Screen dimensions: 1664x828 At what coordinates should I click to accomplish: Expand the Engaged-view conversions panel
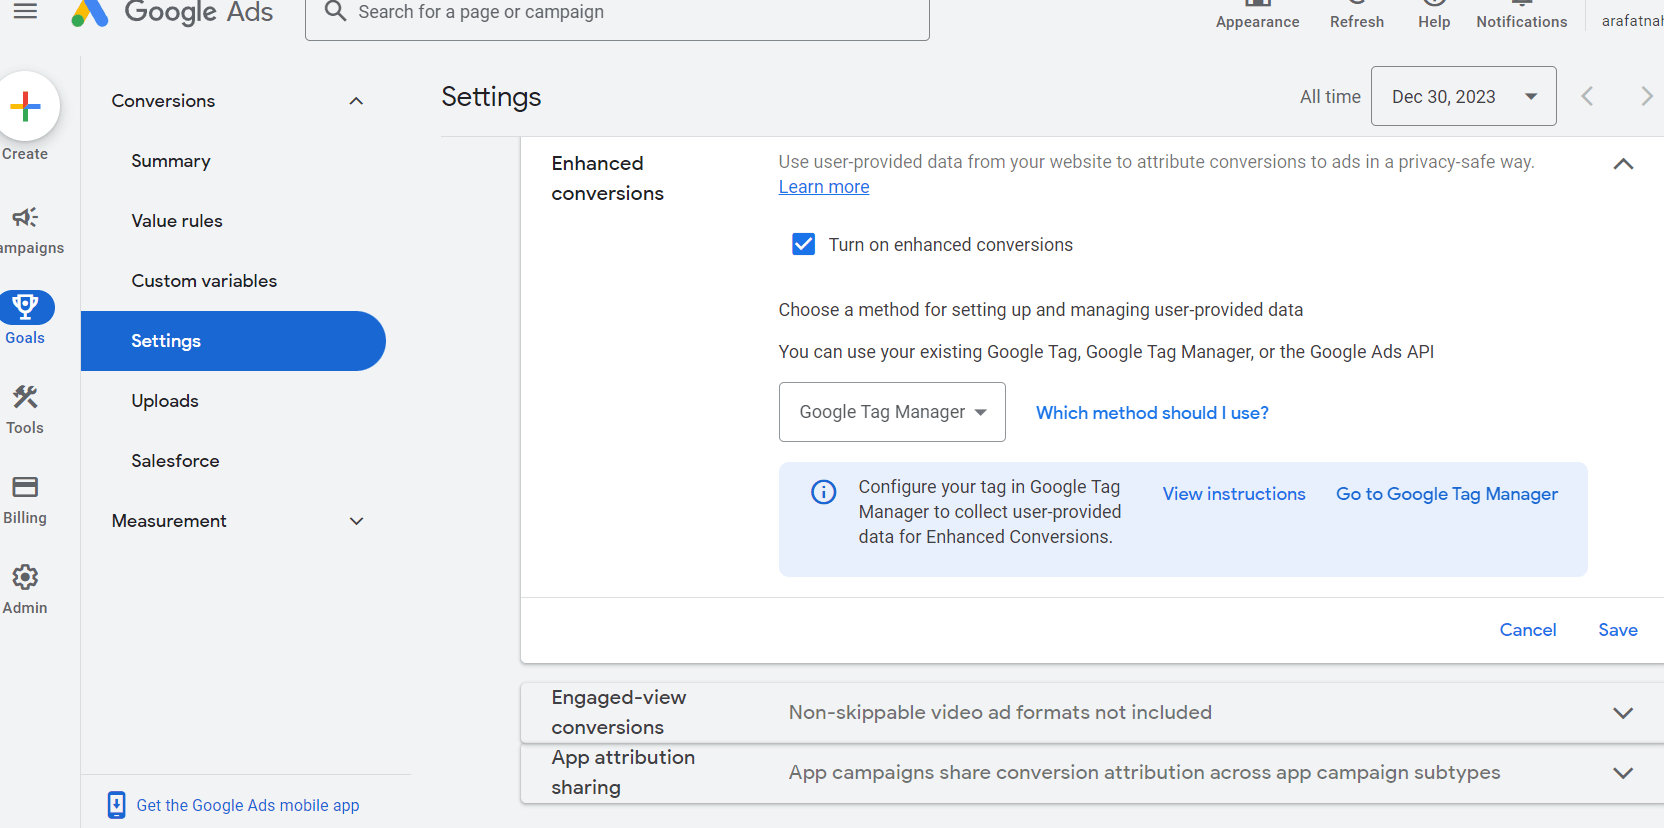[x=1623, y=713]
